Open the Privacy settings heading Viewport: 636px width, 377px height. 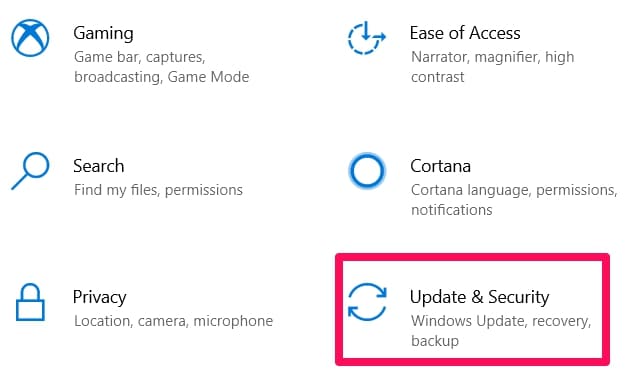pyautogui.click(x=99, y=297)
